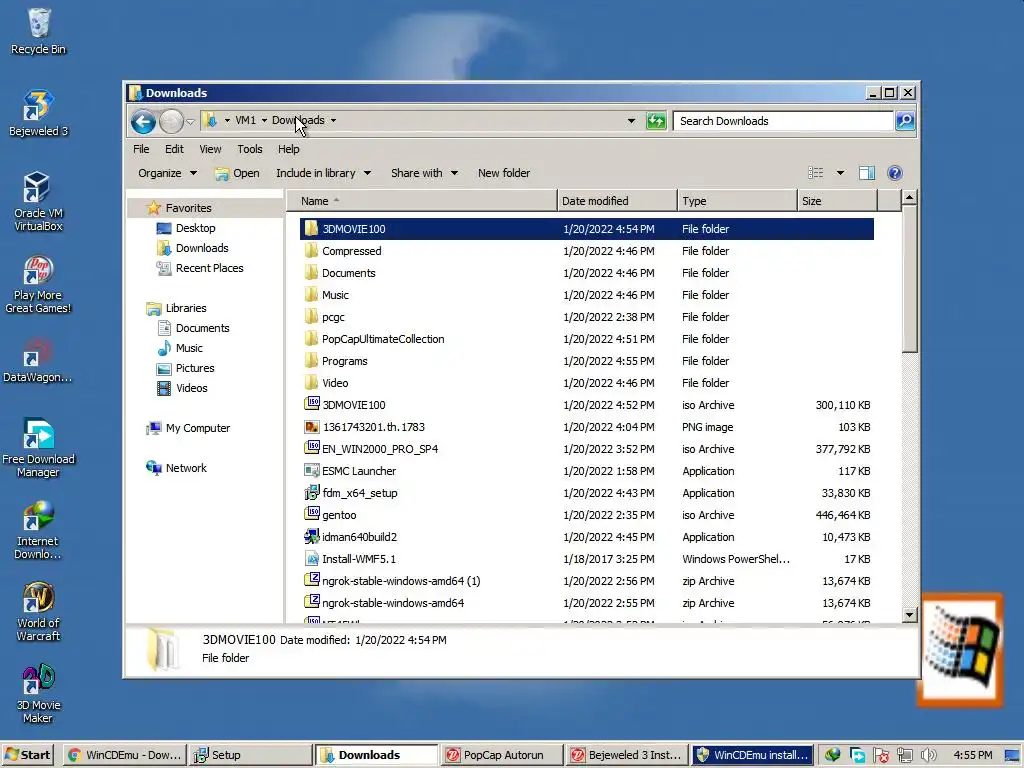Toggle the preview pane icon
The height and width of the screenshot is (768, 1024).
(867, 173)
